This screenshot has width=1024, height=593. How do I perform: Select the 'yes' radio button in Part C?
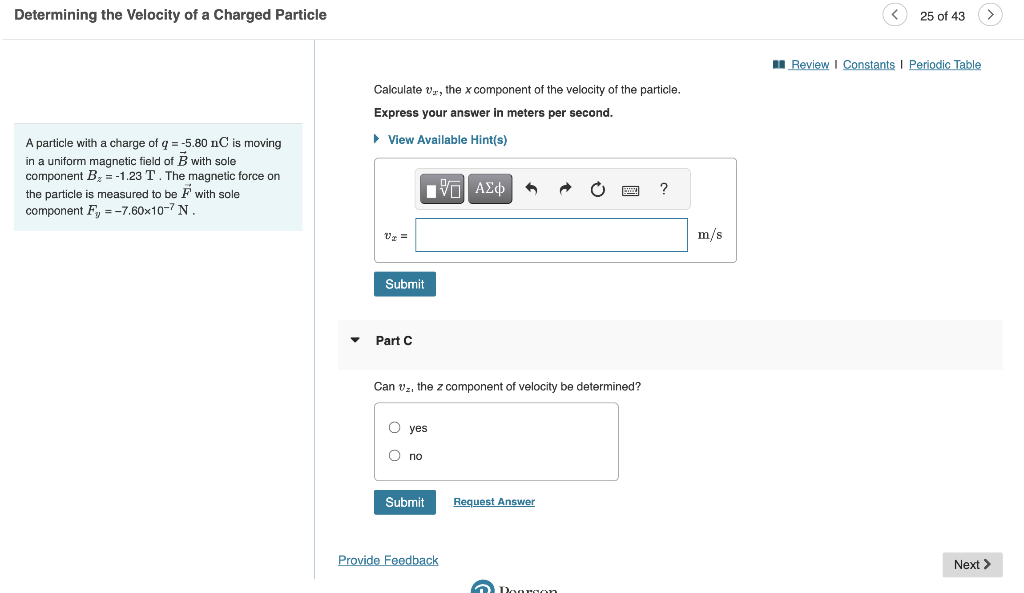[395, 427]
